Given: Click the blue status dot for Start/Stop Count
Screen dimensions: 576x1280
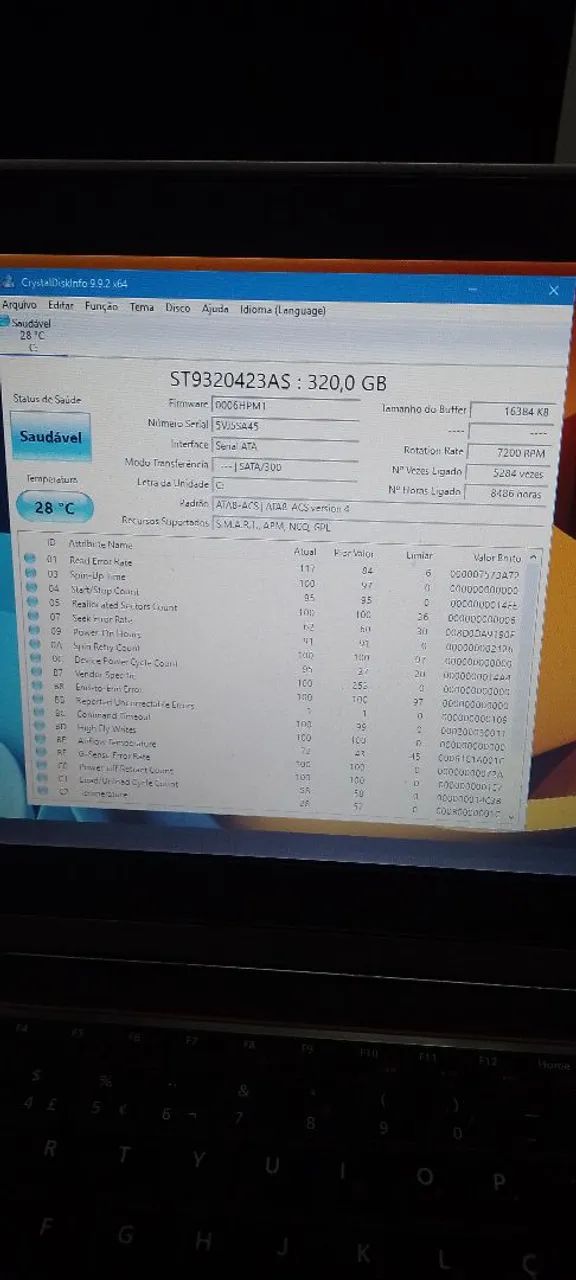Looking at the screenshot, I should (30, 587).
